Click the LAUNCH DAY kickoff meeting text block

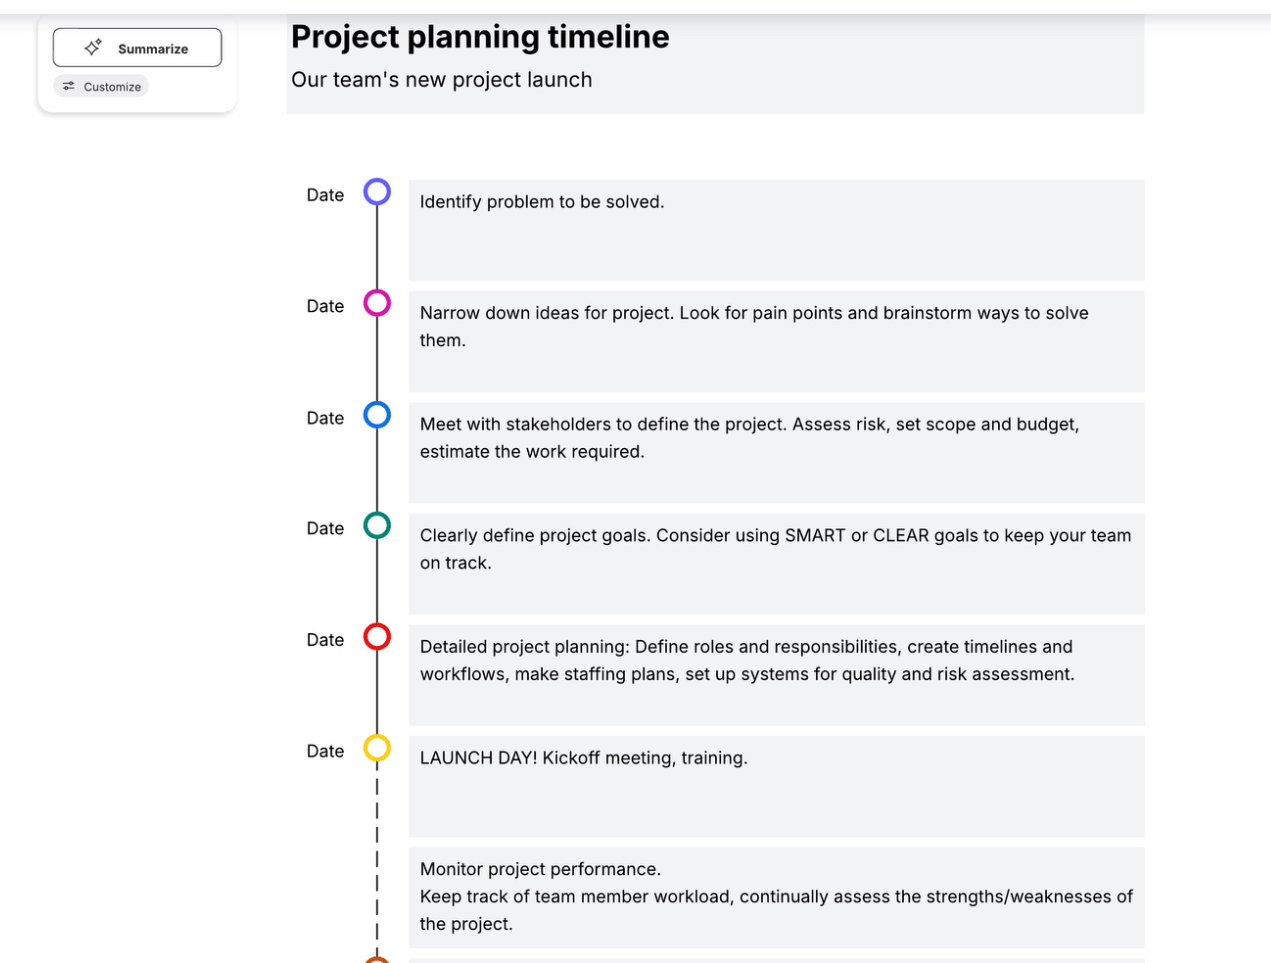pos(776,785)
